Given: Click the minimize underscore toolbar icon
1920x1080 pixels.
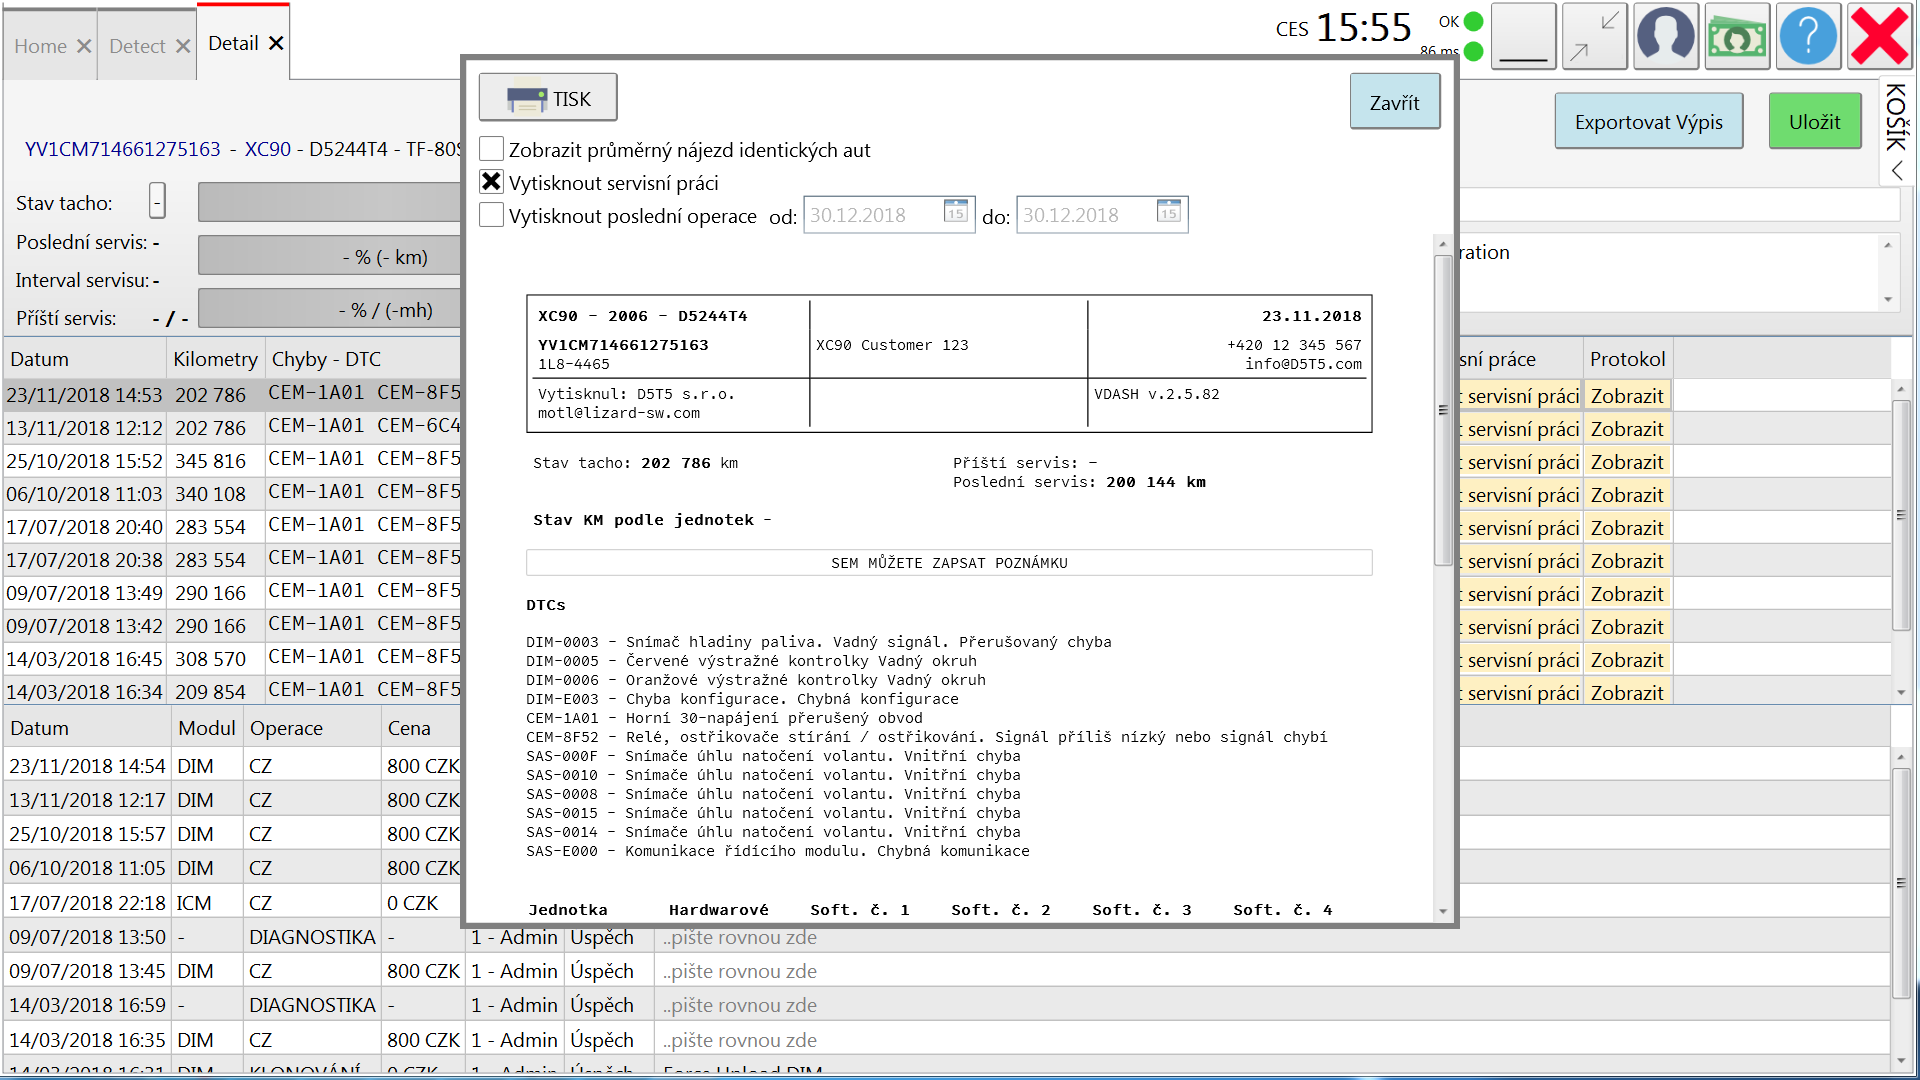Looking at the screenshot, I should tap(1523, 37).
